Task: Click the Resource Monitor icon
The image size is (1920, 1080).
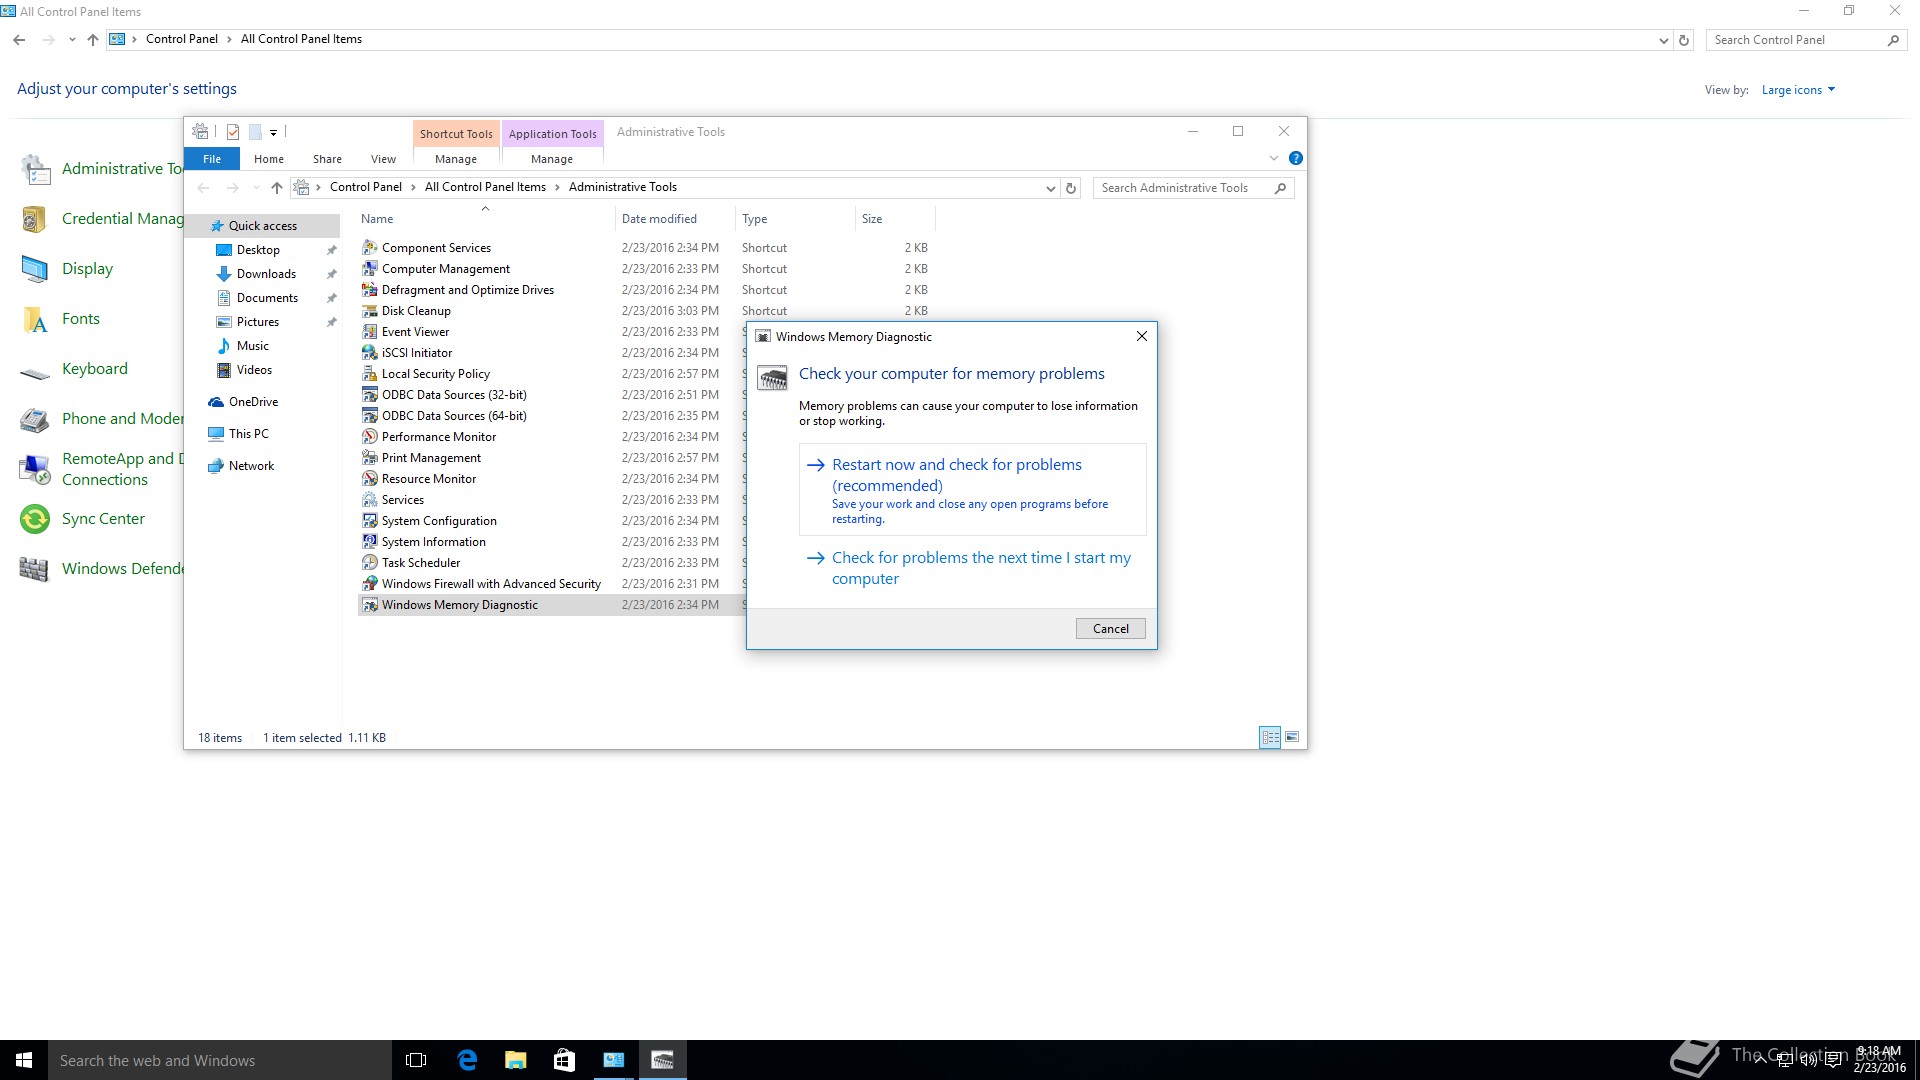Action: pos(370,478)
